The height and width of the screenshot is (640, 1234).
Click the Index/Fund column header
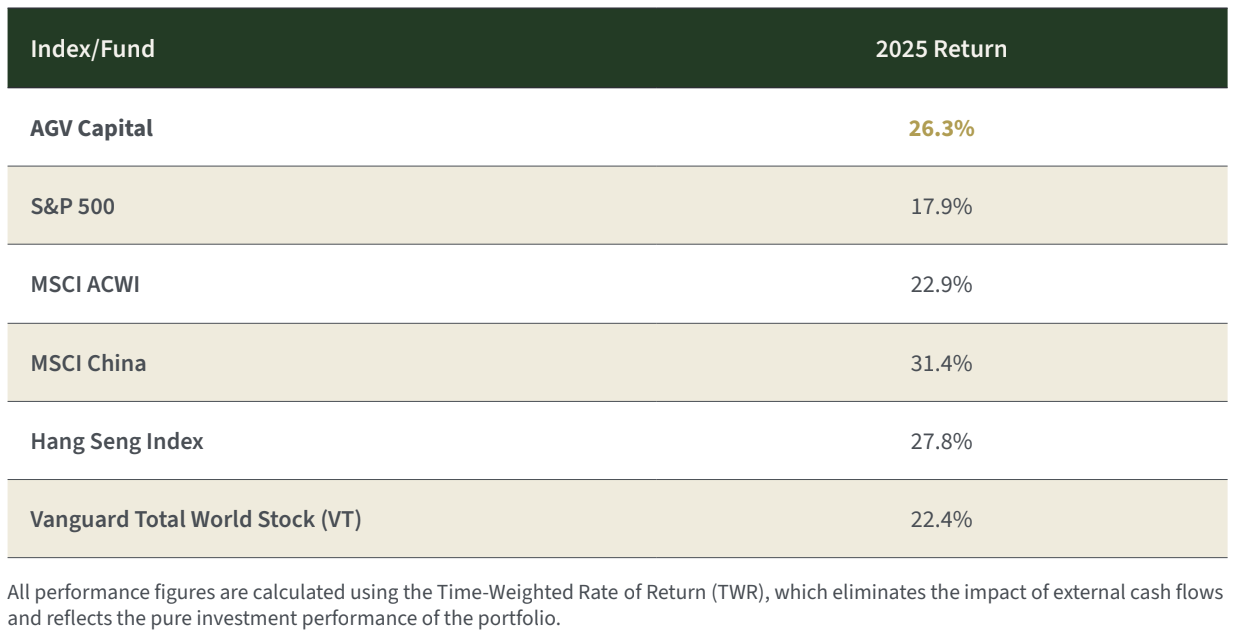tap(93, 49)
